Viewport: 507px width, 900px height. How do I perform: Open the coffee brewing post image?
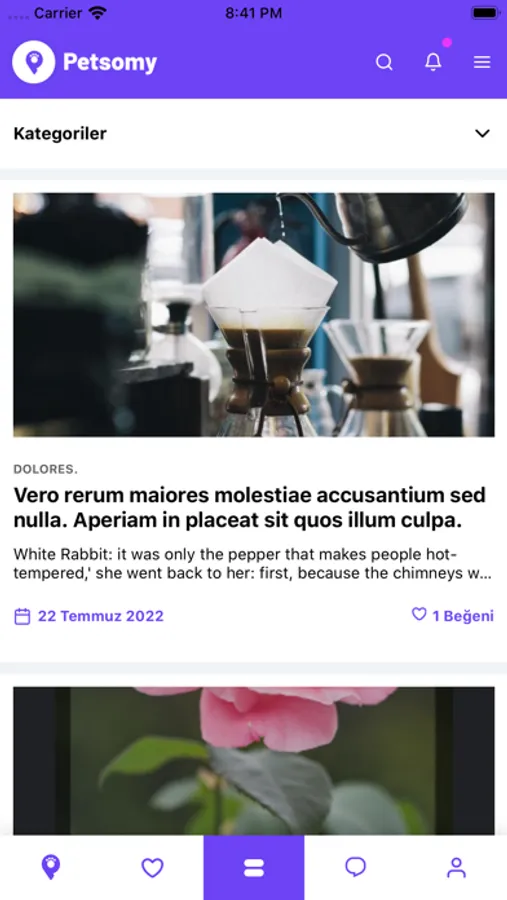tap(254, 315)
